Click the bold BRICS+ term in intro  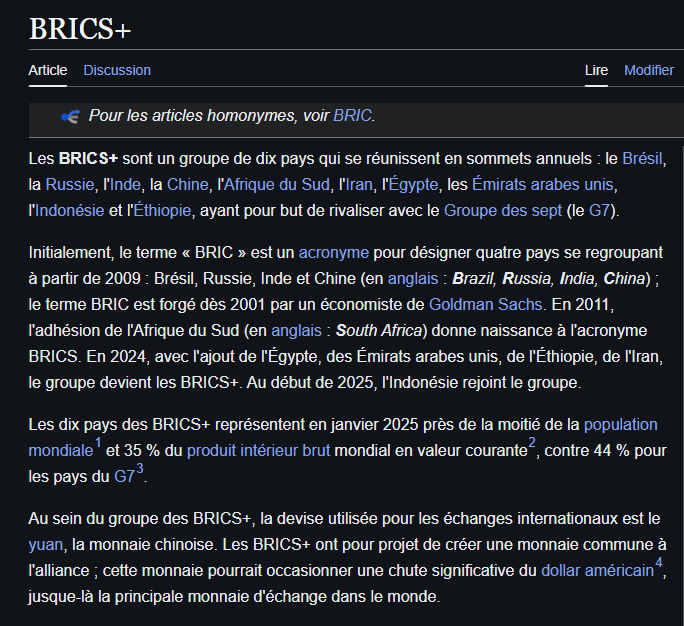[88, 158]
